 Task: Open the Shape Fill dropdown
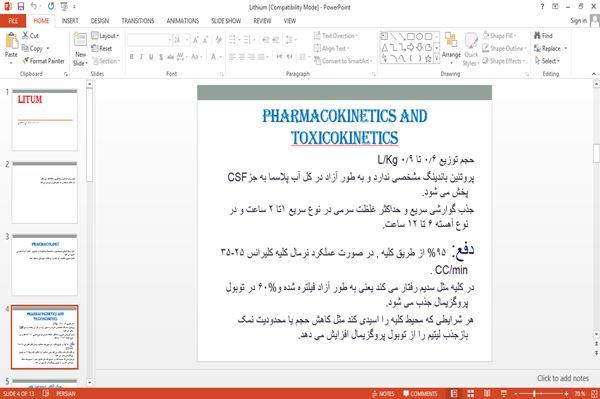click(499, 36)
